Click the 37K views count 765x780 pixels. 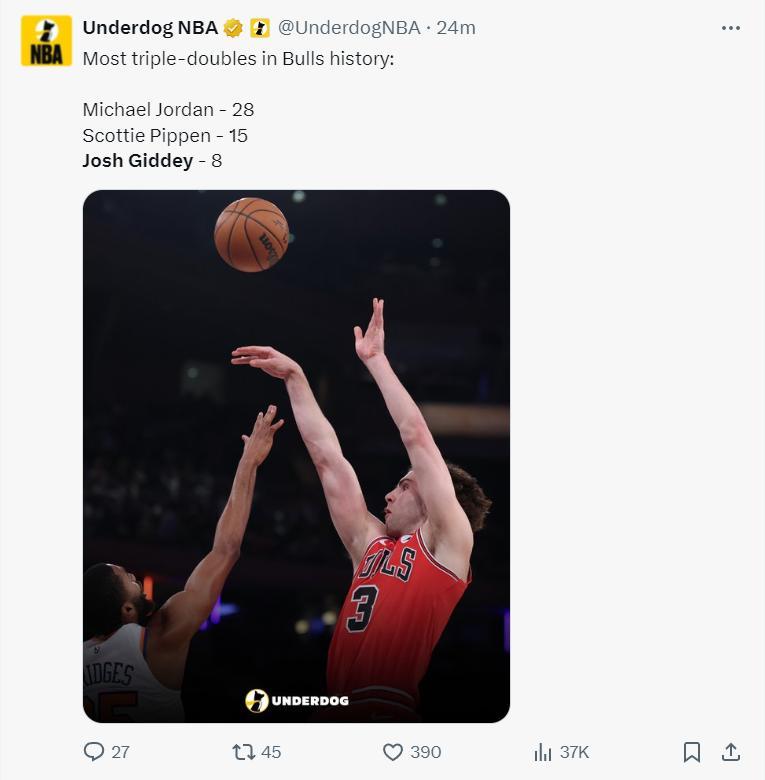coord(573,751)
